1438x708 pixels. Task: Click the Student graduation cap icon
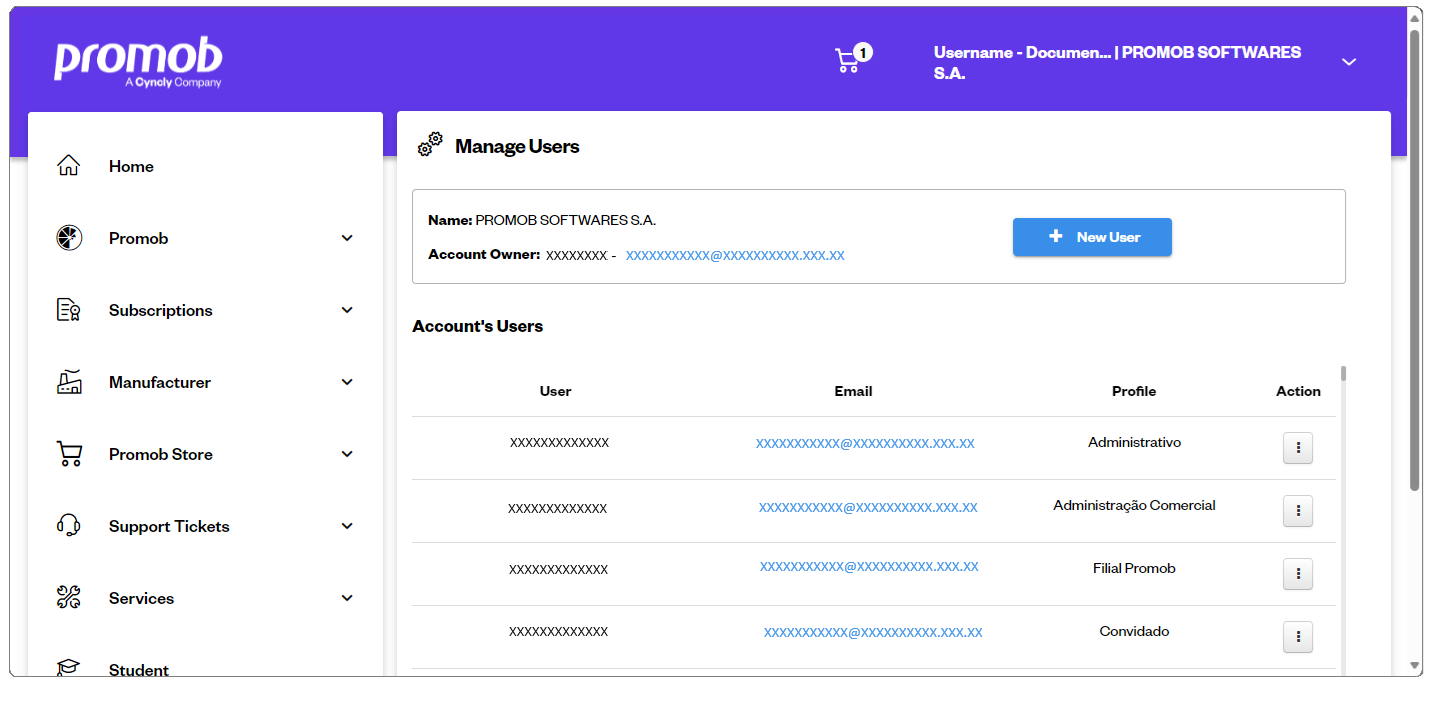click(x=69, y=668)
